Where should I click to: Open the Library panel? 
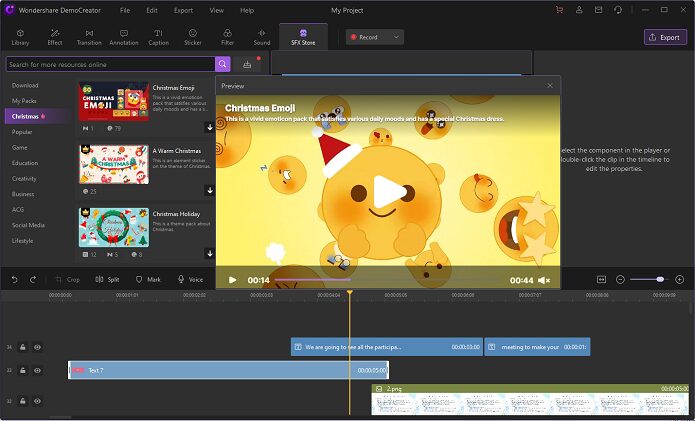click(x=20, y=37)
